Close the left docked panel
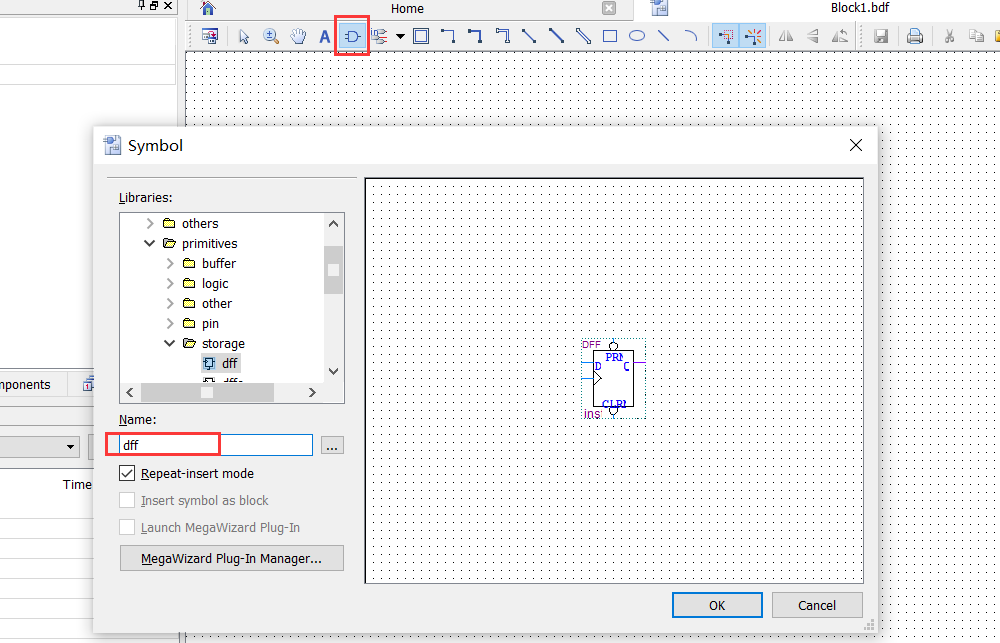This screenshot has height=643, width=1000. click(x=168, y=5)
